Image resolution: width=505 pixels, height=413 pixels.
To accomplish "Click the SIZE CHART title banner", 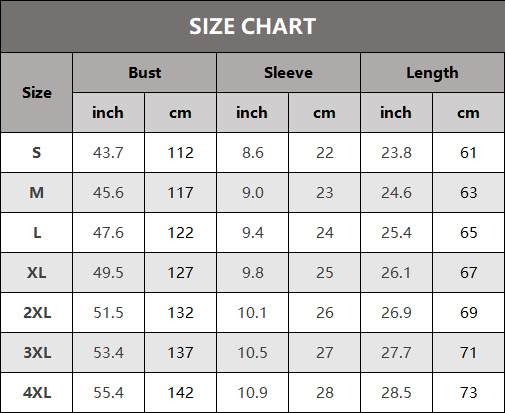I will pyautogui.click(x=252, y=26).
